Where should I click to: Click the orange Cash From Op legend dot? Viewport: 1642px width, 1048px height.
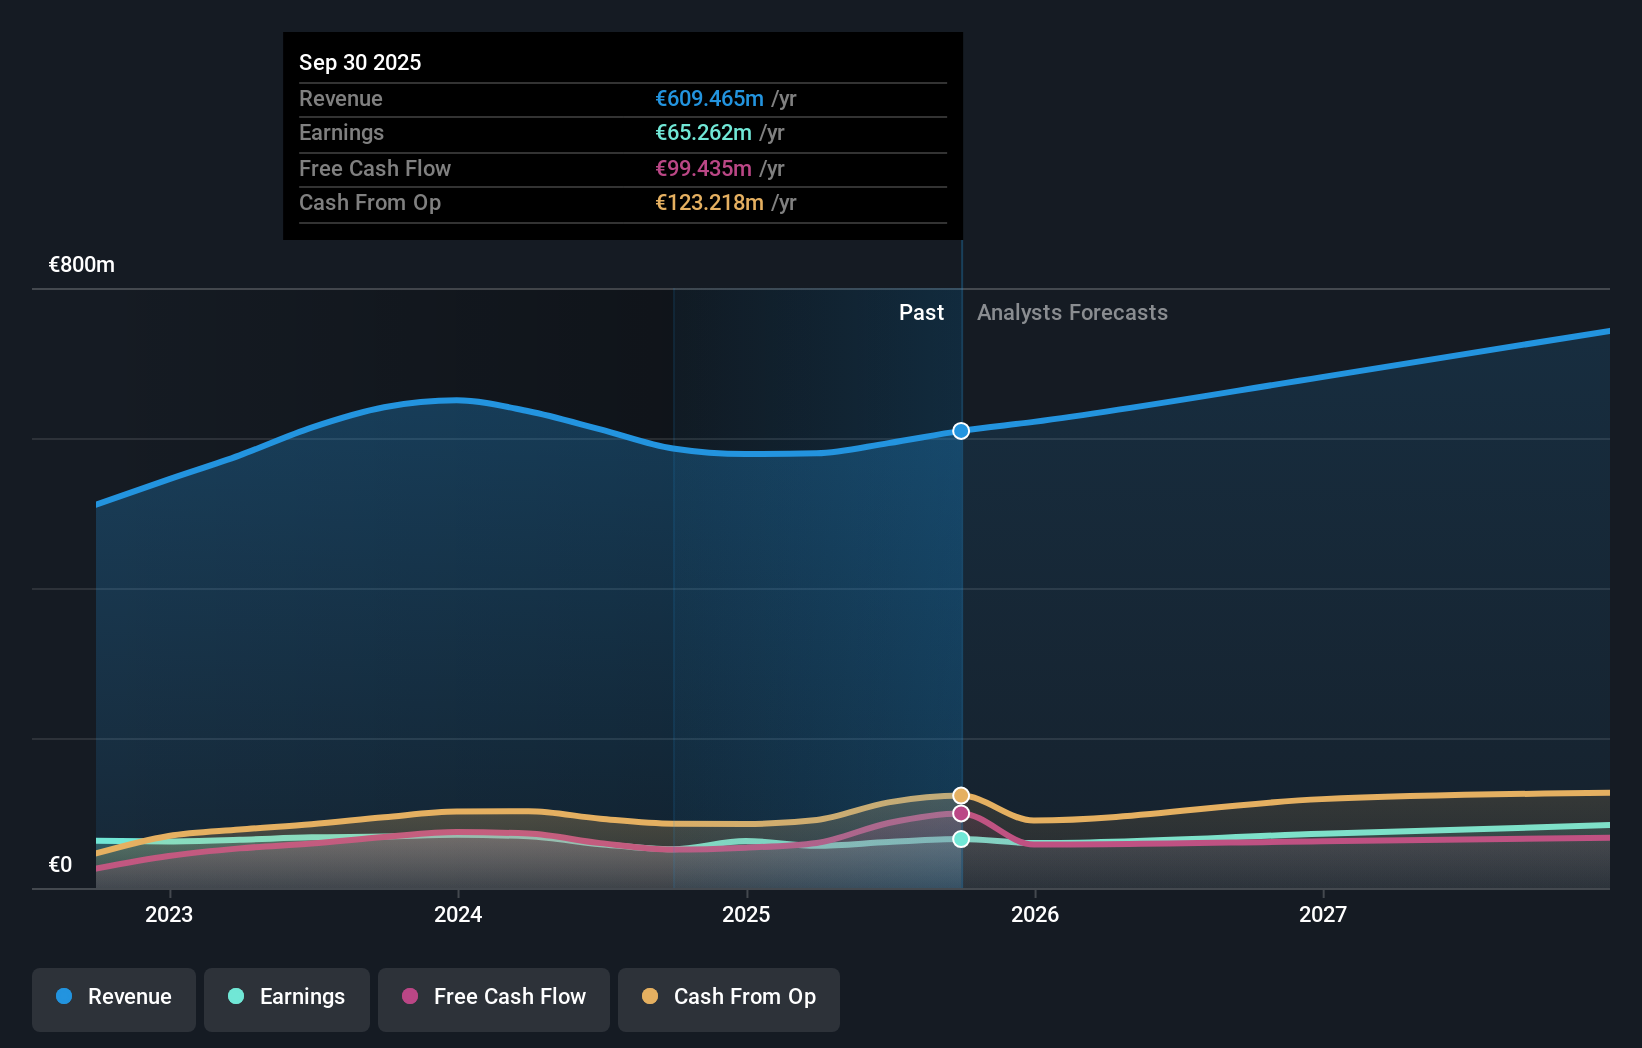(x=650, y=997)
